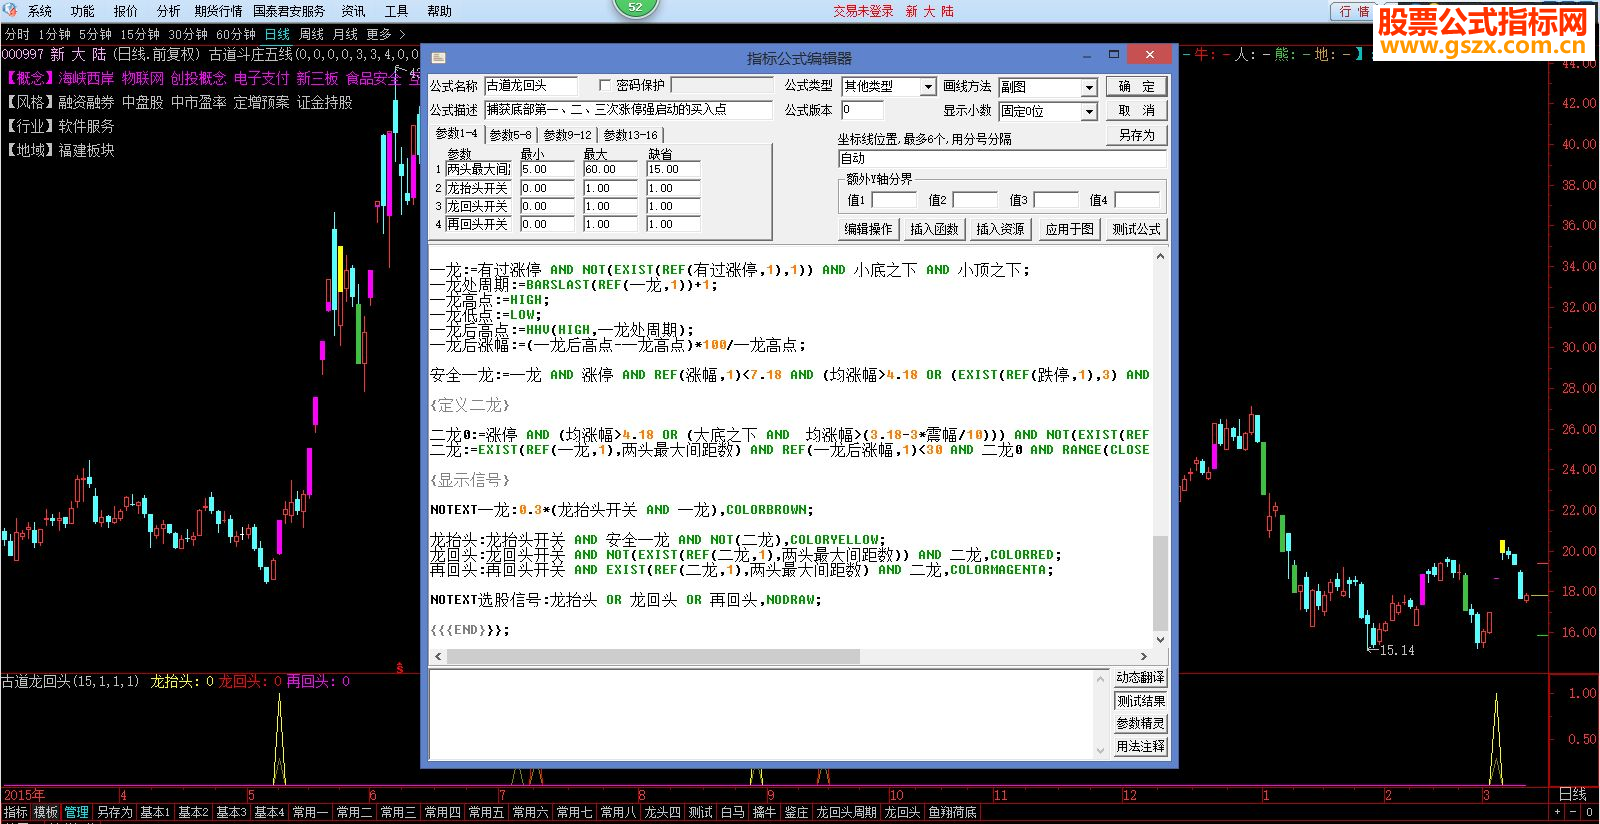This screenshot has width=1600, height=824.
Task: Click the green 52 badge at top
Action: coord(636,8)
